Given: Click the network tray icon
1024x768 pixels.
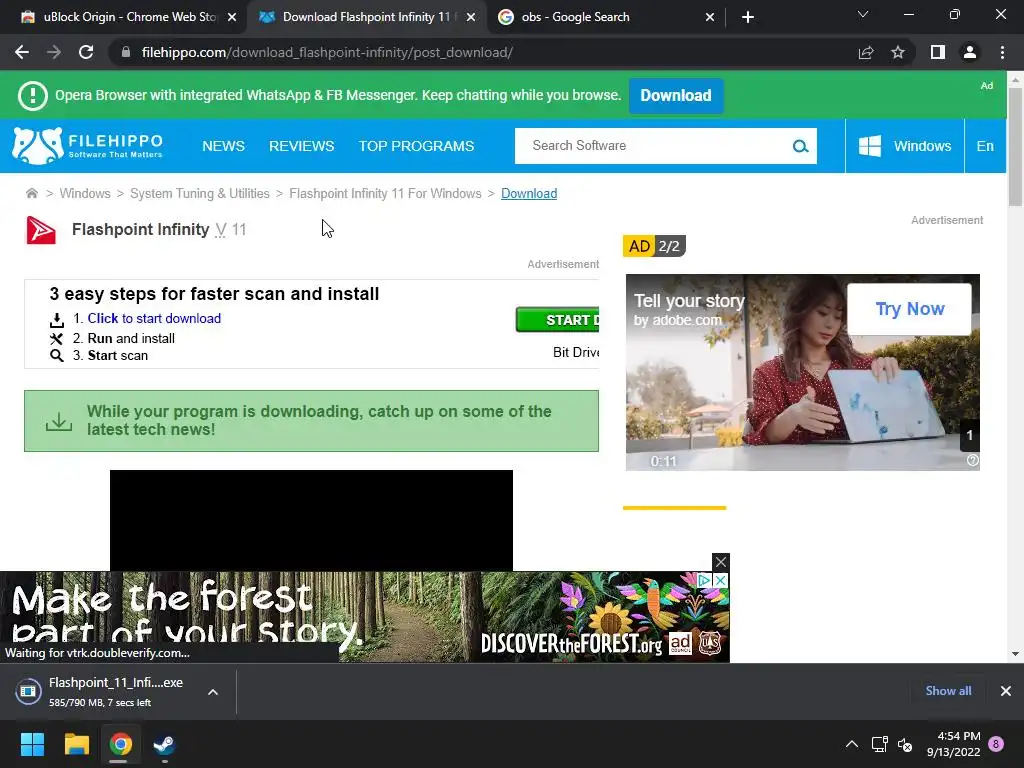Looking at the screenshot, I should 879,744.
